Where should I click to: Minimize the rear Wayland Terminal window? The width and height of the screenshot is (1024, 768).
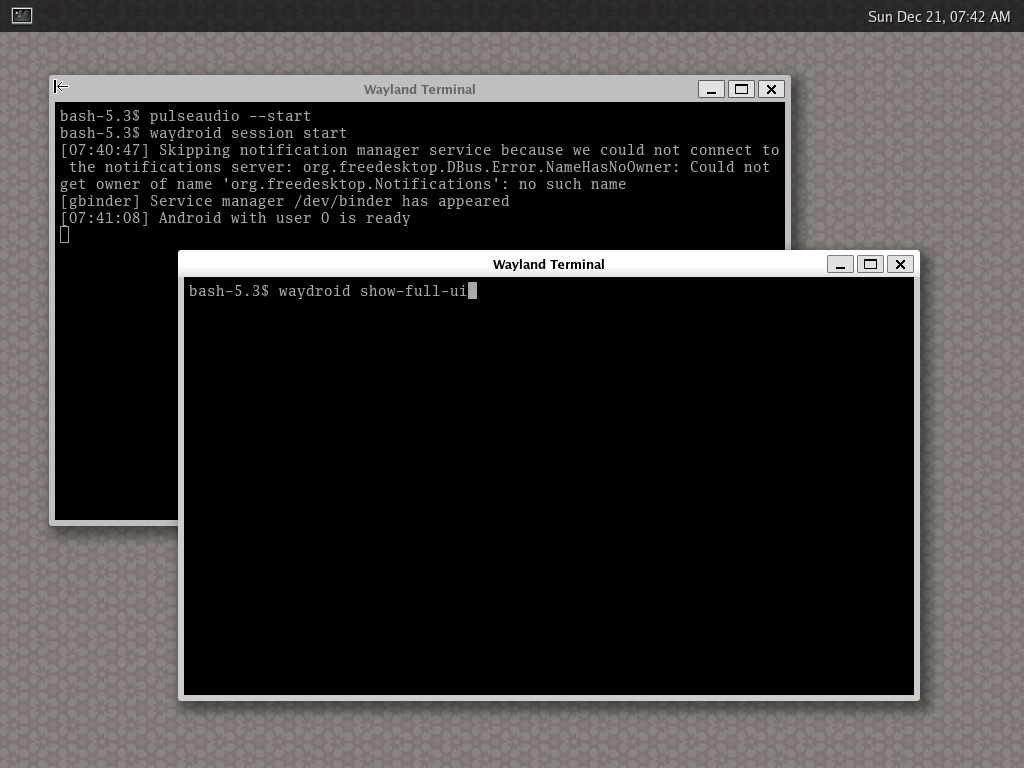pyautogui.click(x=711, y=89)
